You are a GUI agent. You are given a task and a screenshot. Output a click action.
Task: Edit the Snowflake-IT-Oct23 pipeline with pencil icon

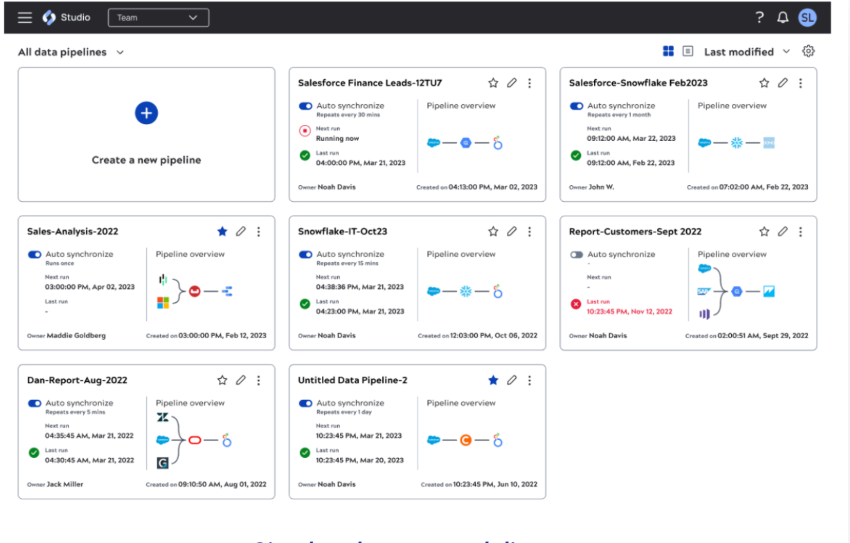[512, 232]
